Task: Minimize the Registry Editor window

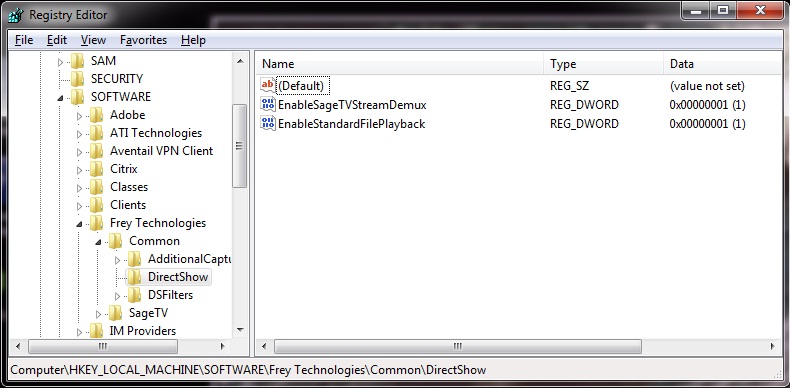Action: click(x=696, y=10)
